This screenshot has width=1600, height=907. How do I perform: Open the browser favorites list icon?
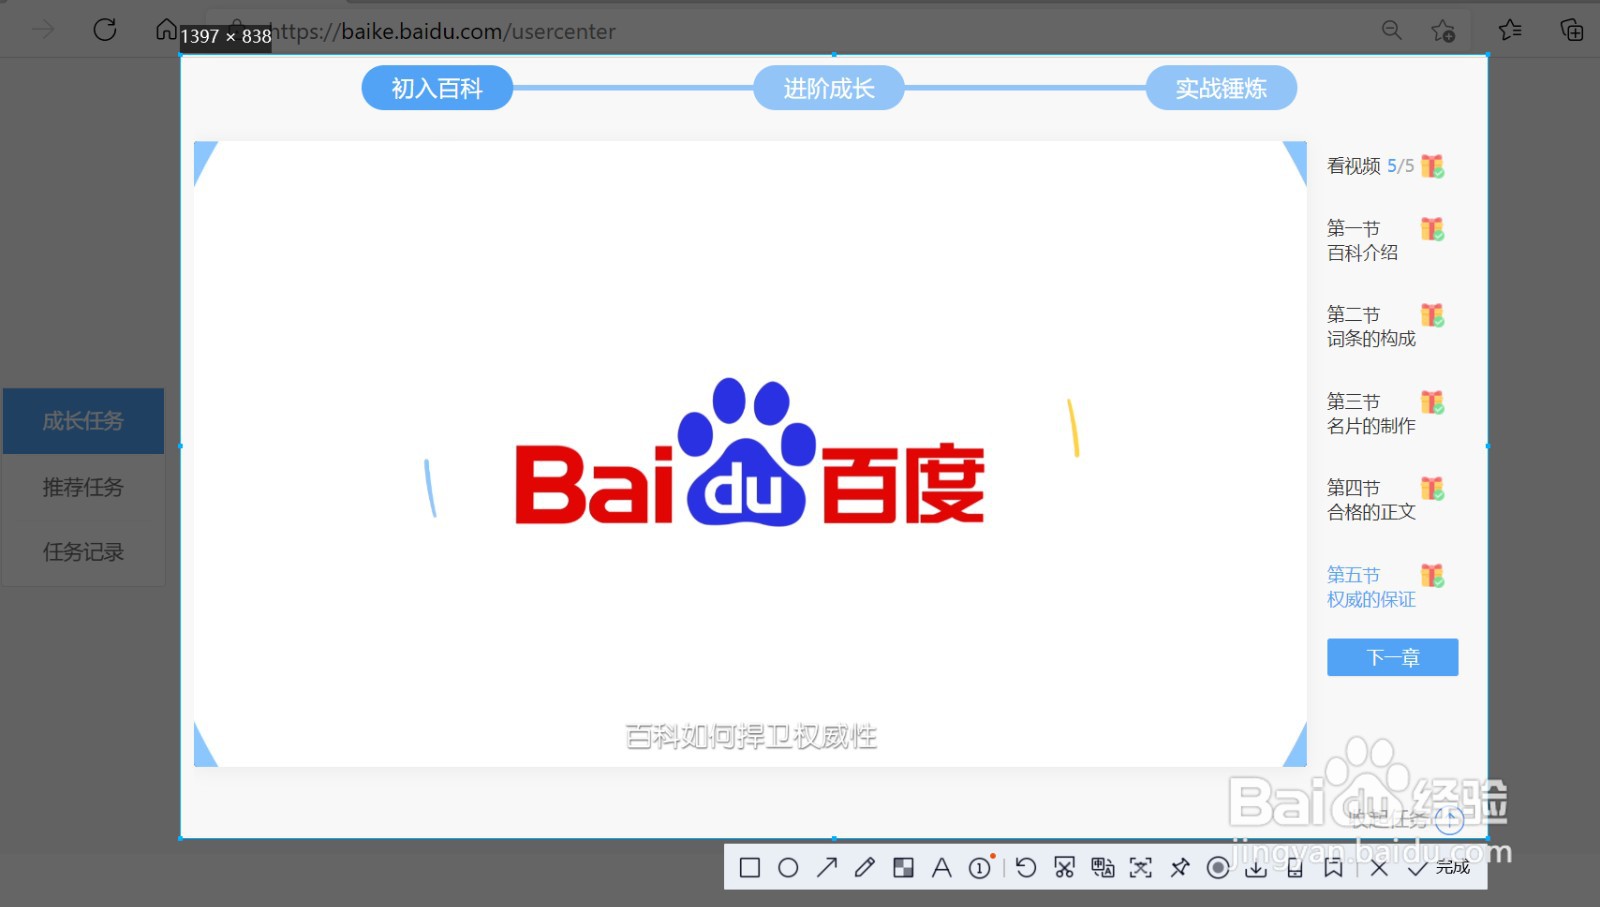coord(1510,30)
